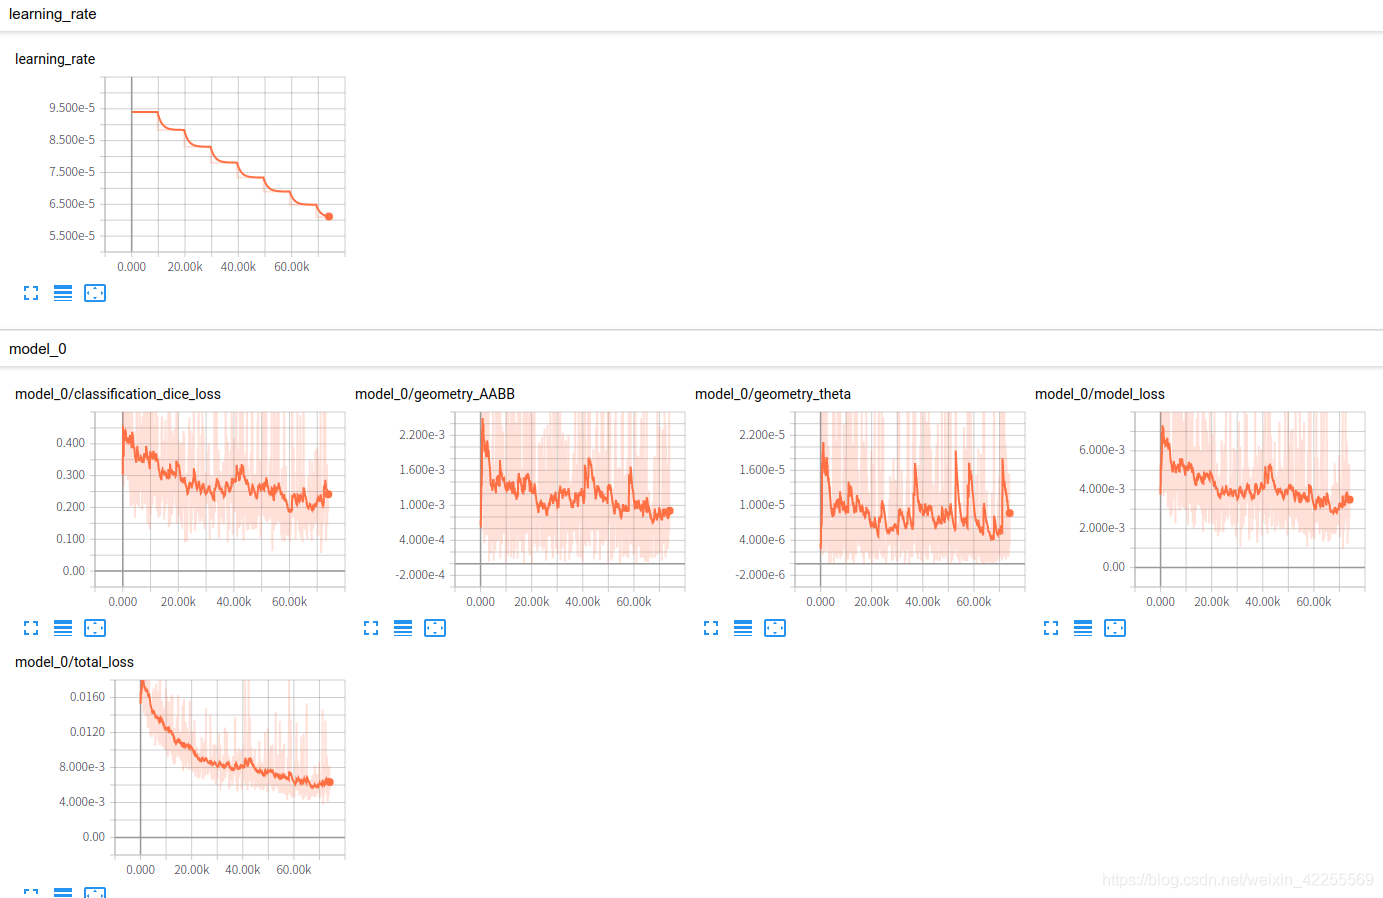Click the 2.200e-5 axis label on geometry_theta chart
Viewport: 1383px width, 898px height.
coord(762,435)
